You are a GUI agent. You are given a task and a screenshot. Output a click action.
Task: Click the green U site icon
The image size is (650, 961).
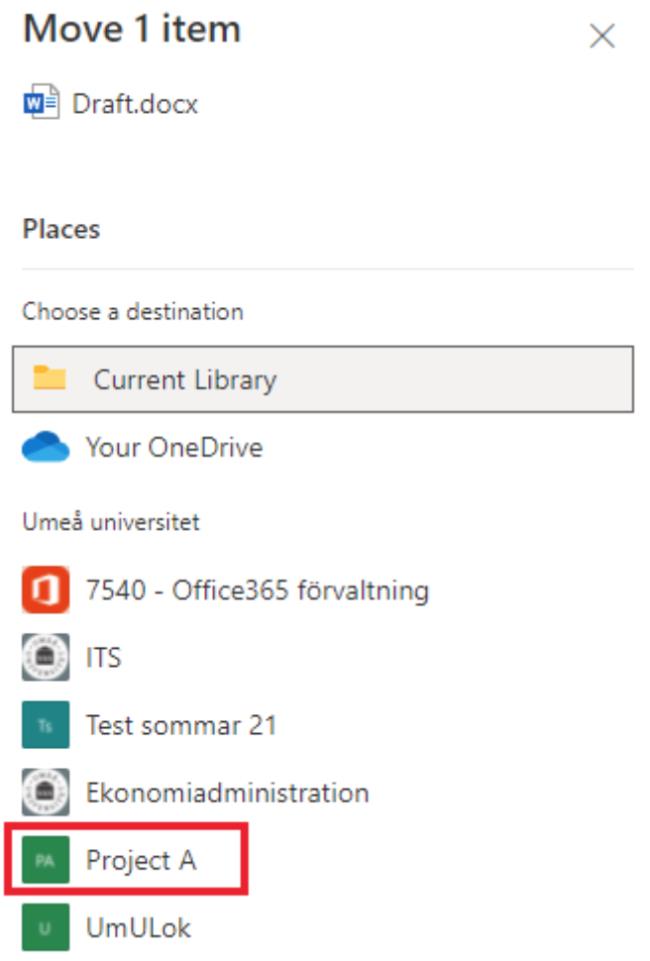45,927
